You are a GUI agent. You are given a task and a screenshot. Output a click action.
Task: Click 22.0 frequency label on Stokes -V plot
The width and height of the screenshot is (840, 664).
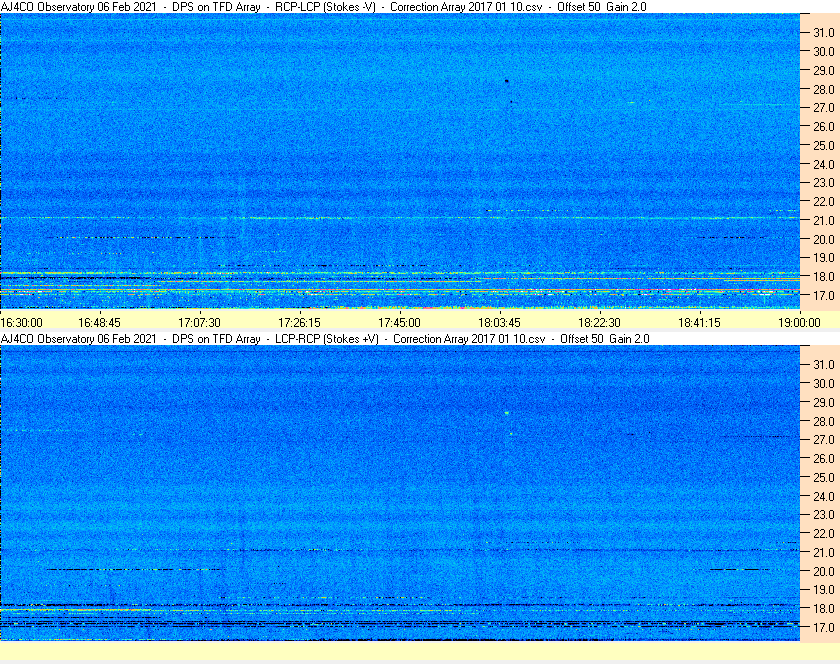[x=824, y=202]
